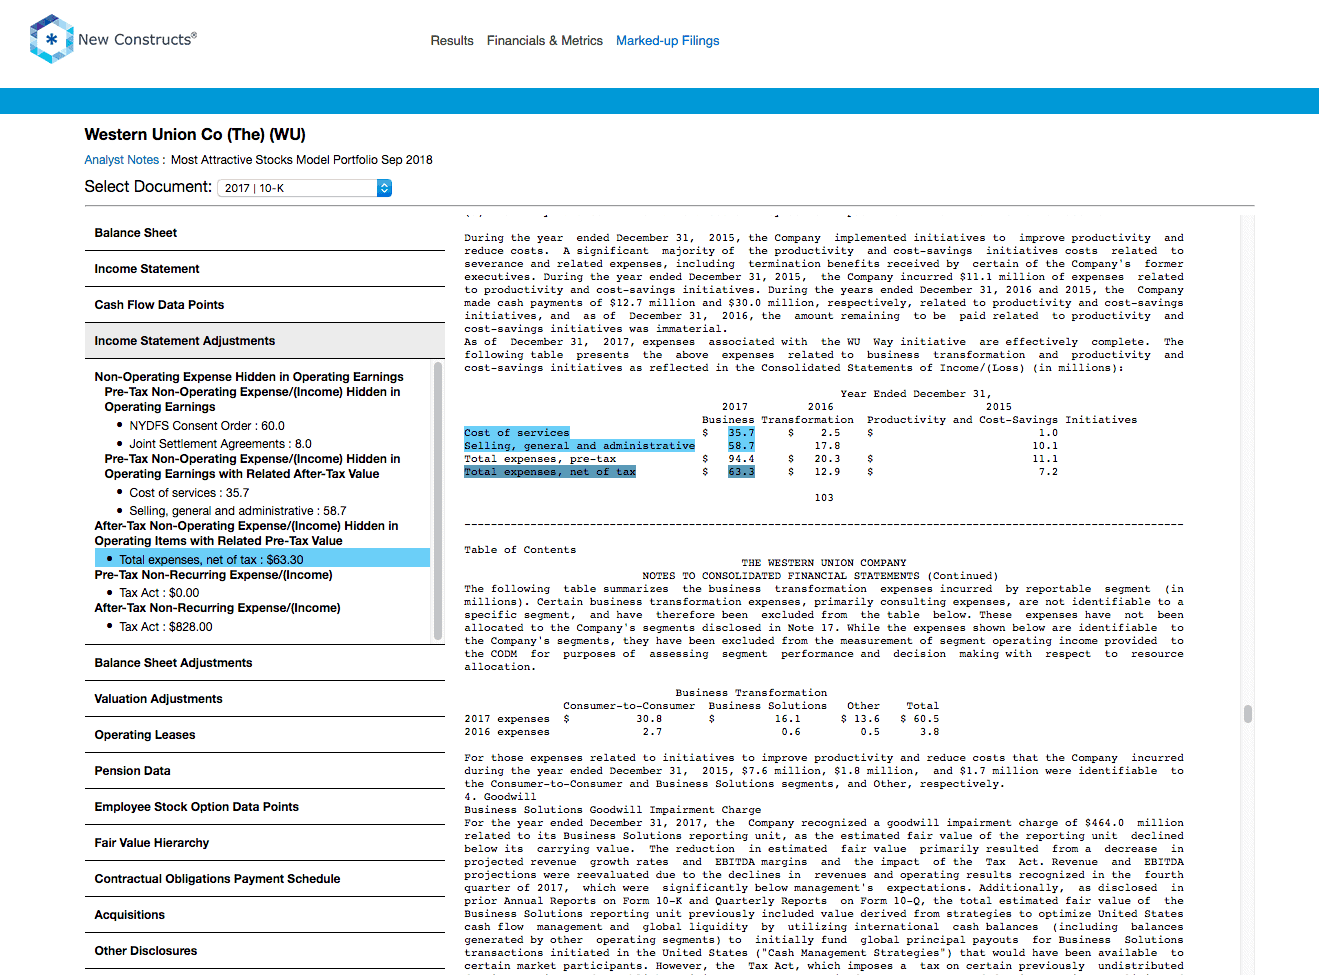Select Total expenses, net of tax : $63.30
Image resolution: width=1319 pixels, height=975 pixels.
(262, 558)
